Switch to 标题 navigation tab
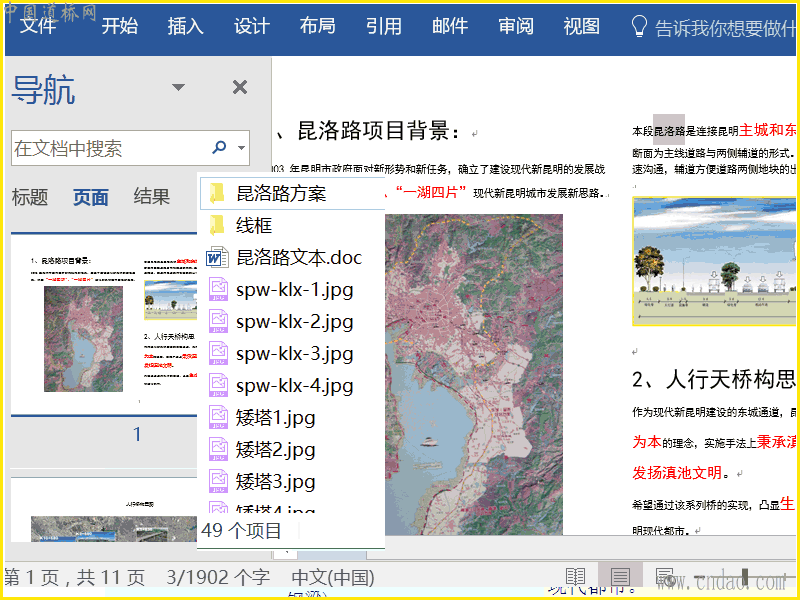 [x=30, y=197]
